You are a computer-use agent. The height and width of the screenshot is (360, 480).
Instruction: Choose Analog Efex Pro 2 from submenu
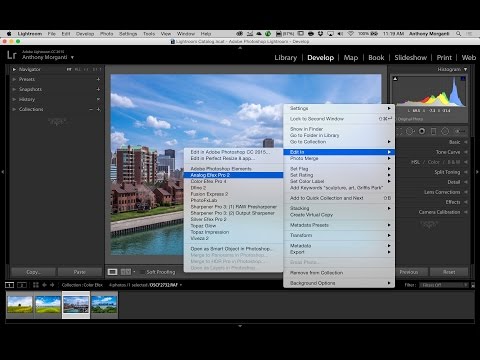click(x=233, y=175)
